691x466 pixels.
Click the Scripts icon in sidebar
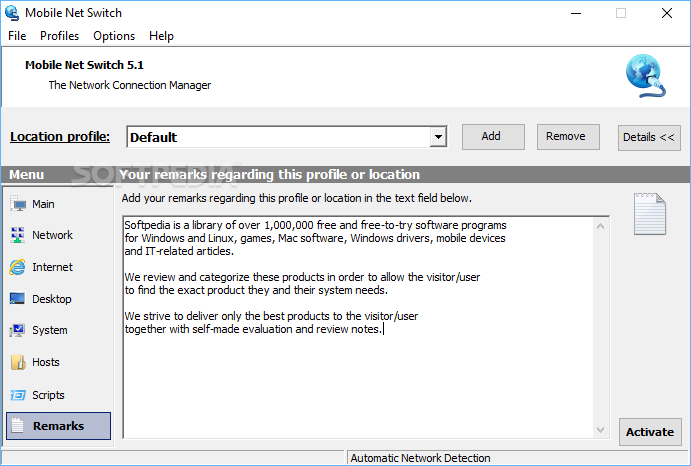(18, 395)
